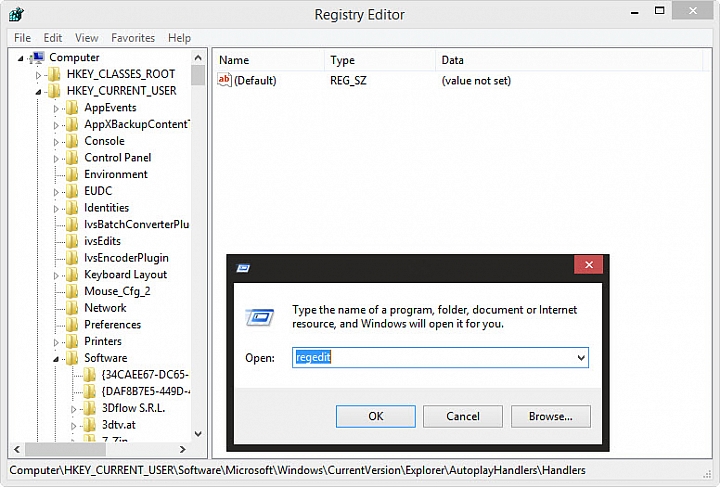
Task: Expand the AppEvents key
Action: tap(56, 109)
